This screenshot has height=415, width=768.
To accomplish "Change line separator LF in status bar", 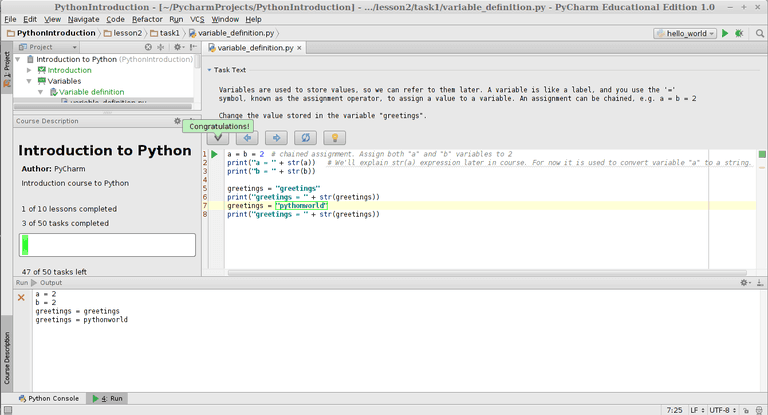I will point(697,410).
